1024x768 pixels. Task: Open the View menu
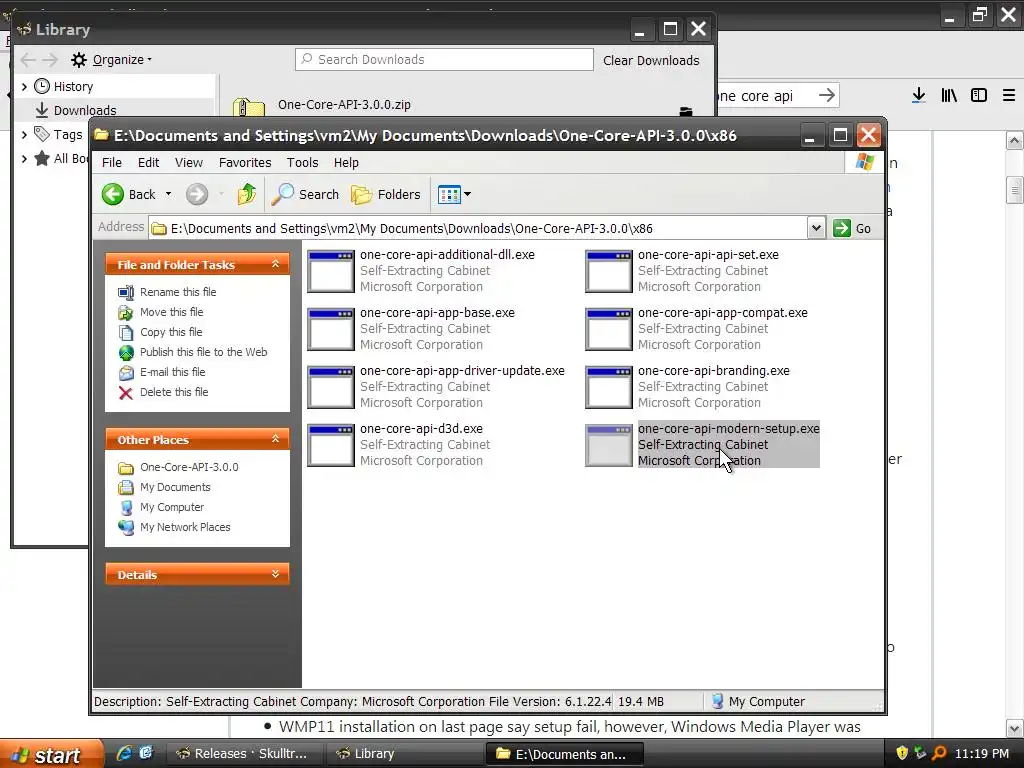(x=188, y=163)
